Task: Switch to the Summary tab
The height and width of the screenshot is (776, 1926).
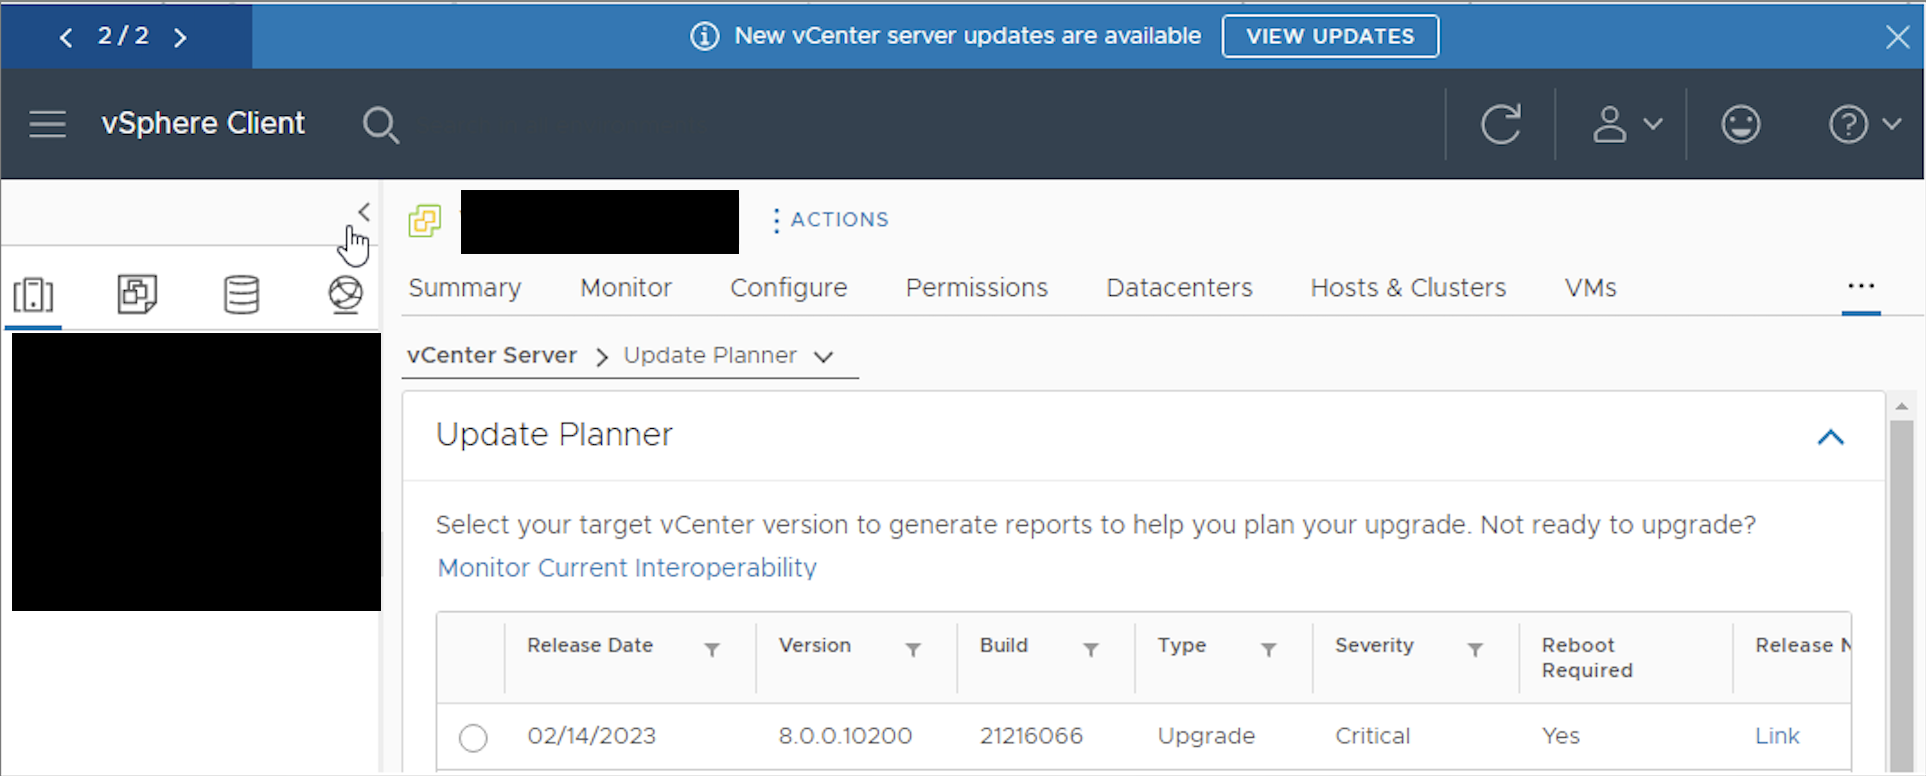Action: pyautogui.click(x=465, y=288)
